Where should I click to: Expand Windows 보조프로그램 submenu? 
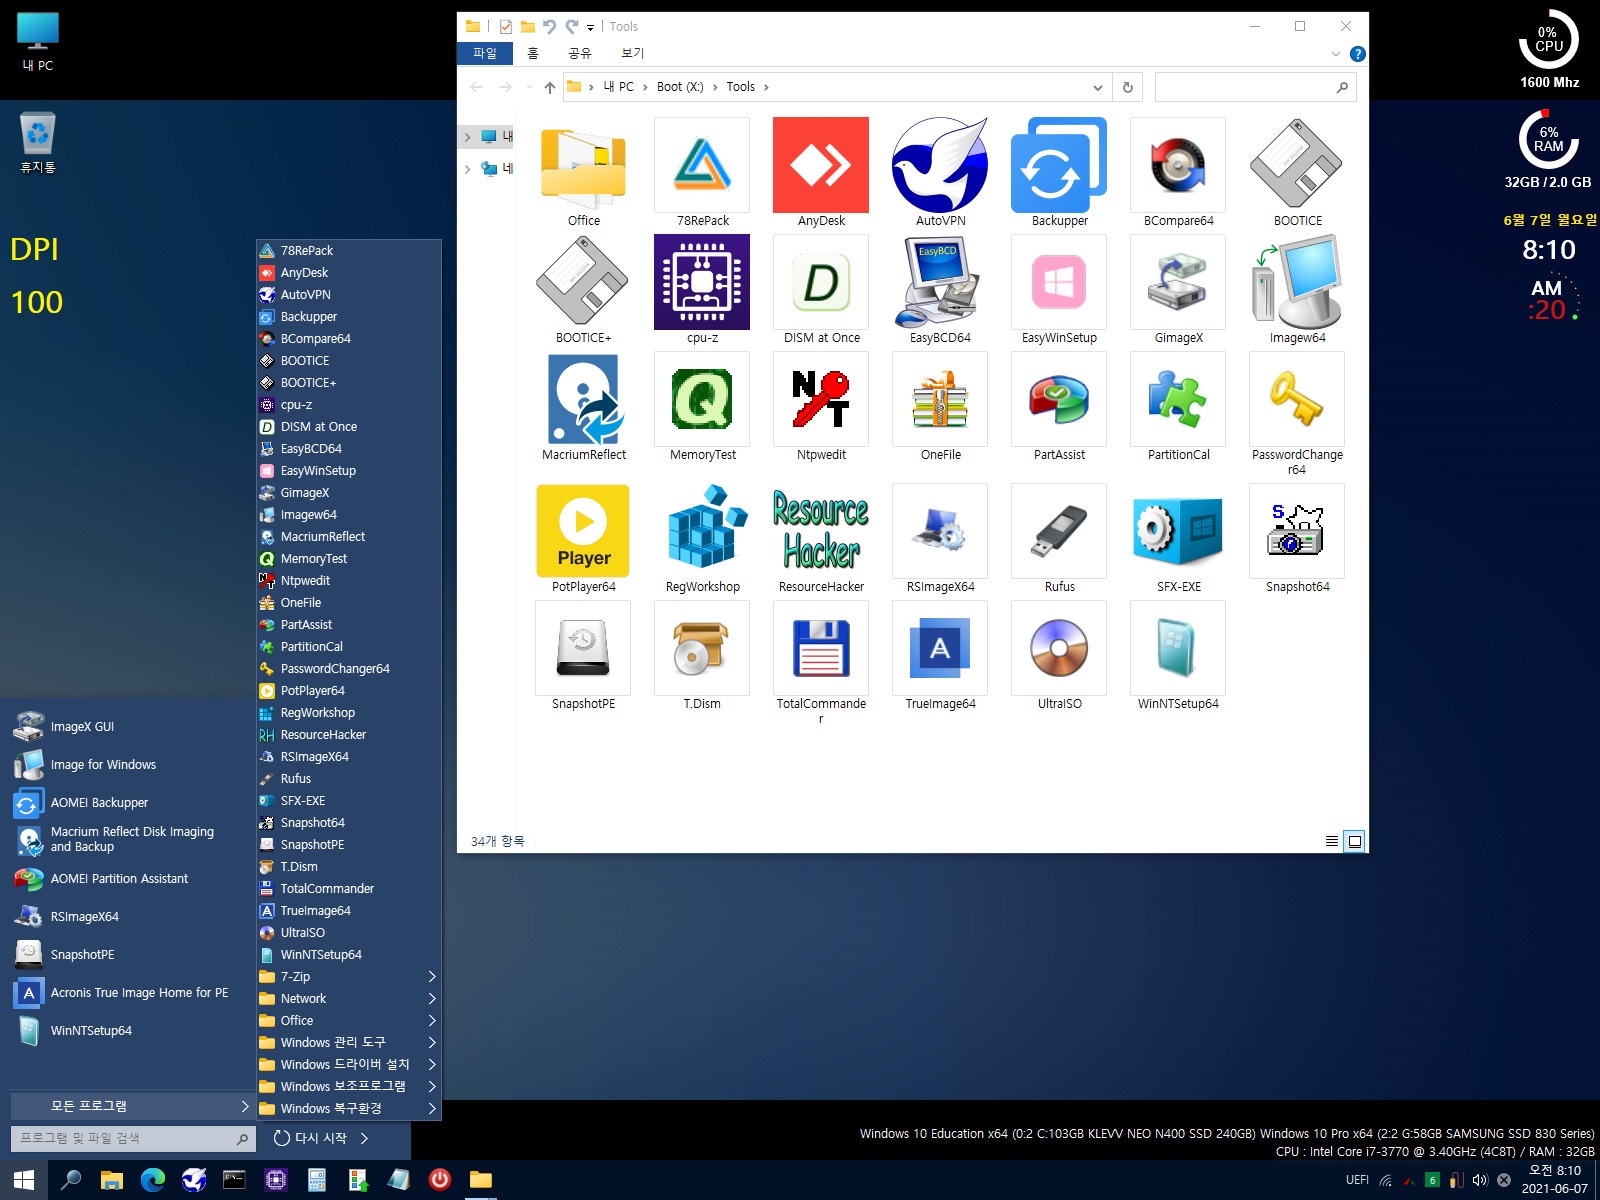348,1086
